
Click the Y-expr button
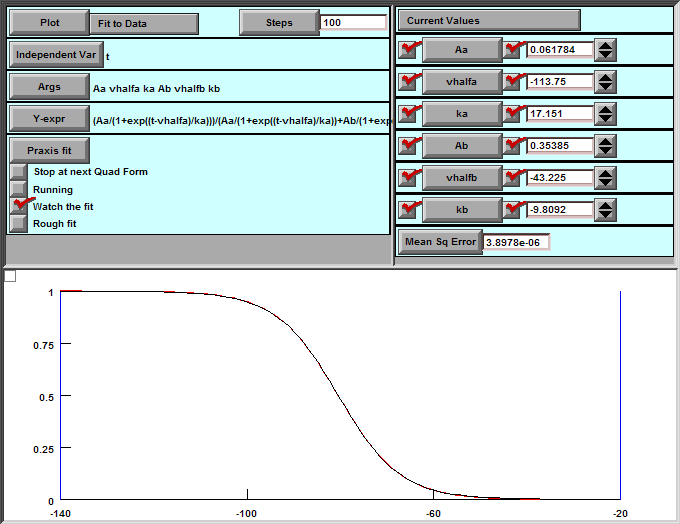pyautogui.click(x=49, y=118)
